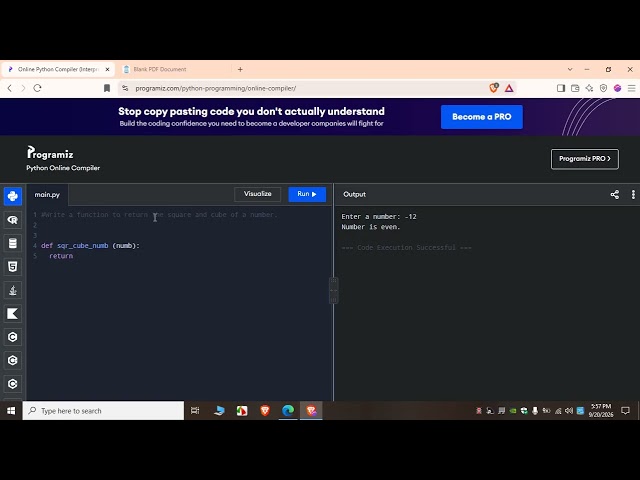Bookmark this page via the bookmark icon
This screenshot has width=640, height=480.
[x=107, y=88]
